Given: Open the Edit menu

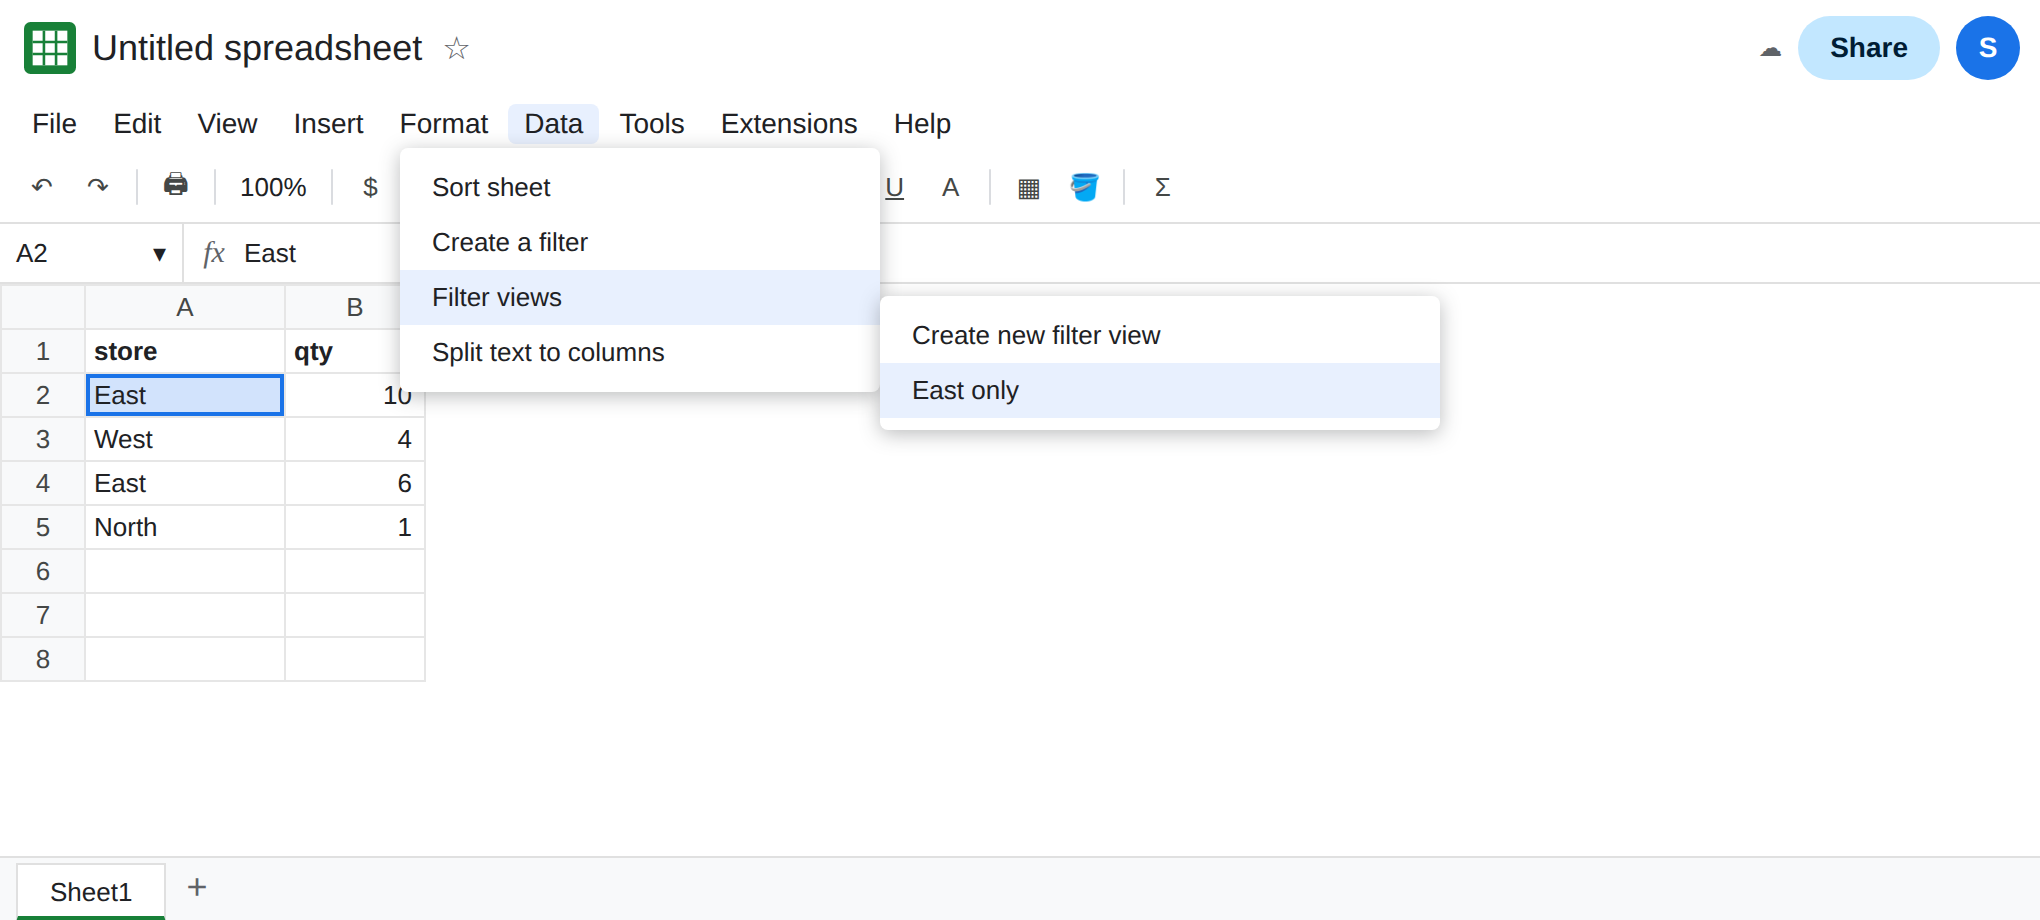Looking at the screenshot, I should (x=137, y=124).
